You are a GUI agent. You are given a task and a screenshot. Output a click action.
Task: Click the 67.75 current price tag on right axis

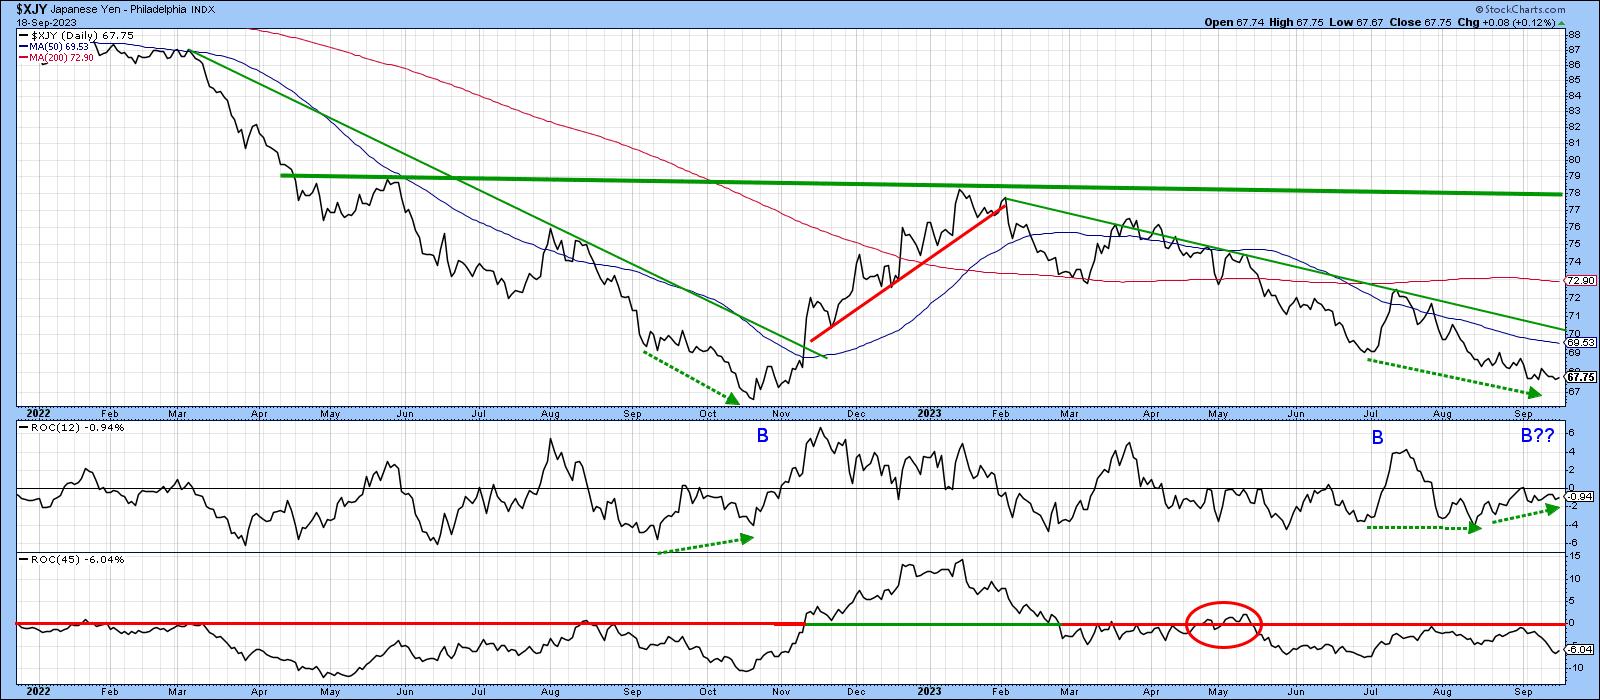point(1579,377)
